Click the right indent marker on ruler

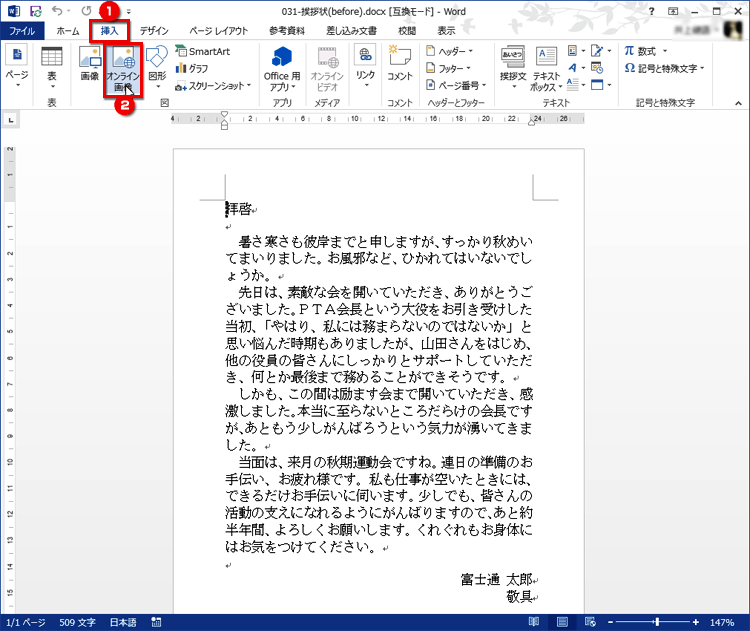click(531, 122)
